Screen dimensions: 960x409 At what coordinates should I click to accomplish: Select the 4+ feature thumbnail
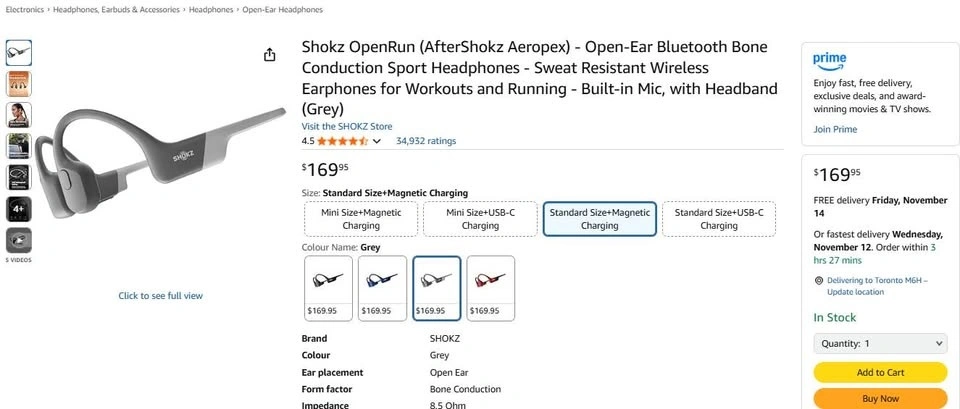click(19, 209)
